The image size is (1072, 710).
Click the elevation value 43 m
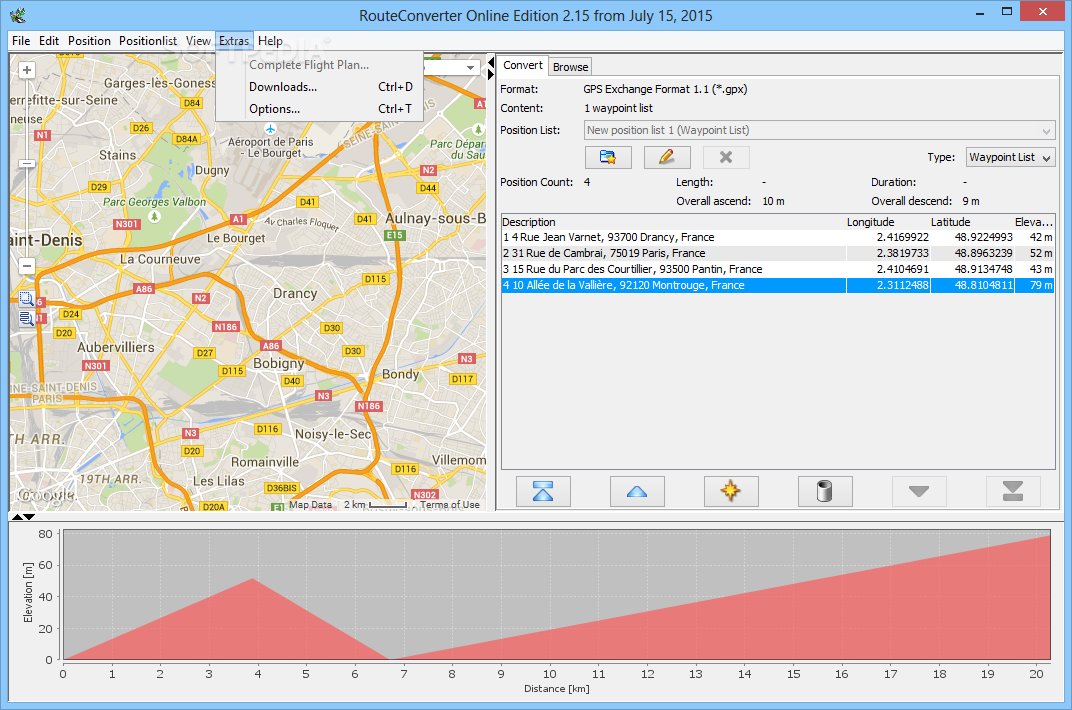[1041, 269]
